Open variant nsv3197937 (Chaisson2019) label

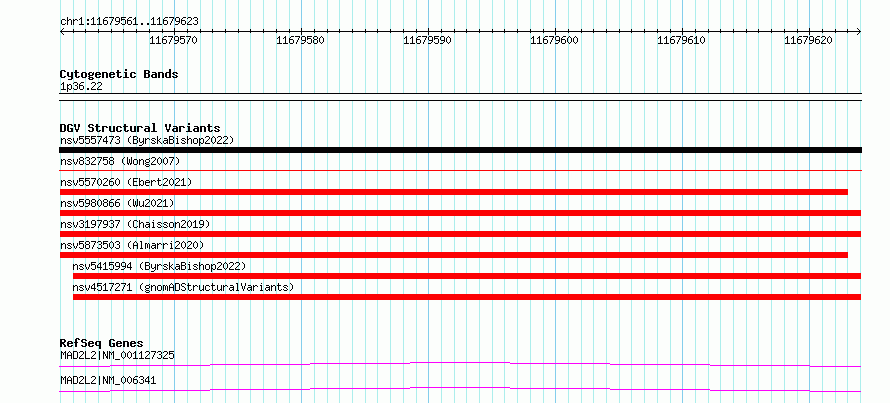click(135, 224)
